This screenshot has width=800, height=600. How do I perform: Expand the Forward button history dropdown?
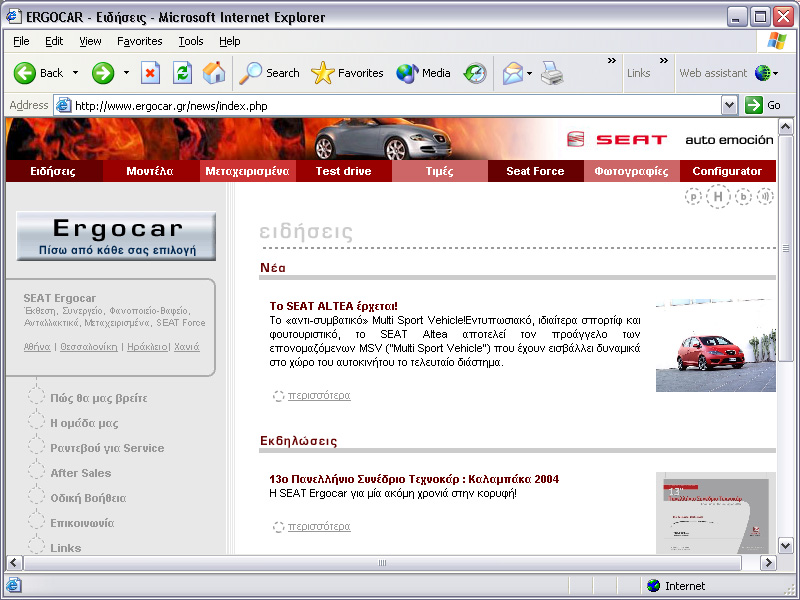[126, 73]
